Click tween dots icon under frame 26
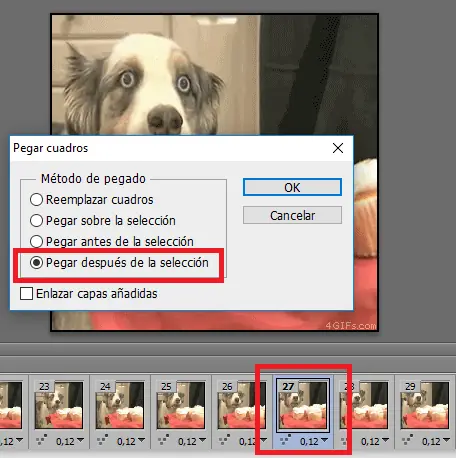This screenshot has width=456, height=458. click(x=225, y=440)
